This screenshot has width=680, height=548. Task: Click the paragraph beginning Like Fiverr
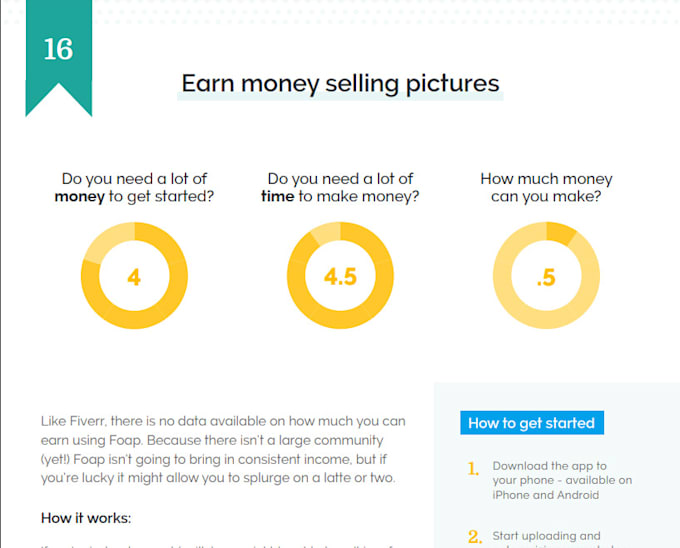tap(223, 450)
